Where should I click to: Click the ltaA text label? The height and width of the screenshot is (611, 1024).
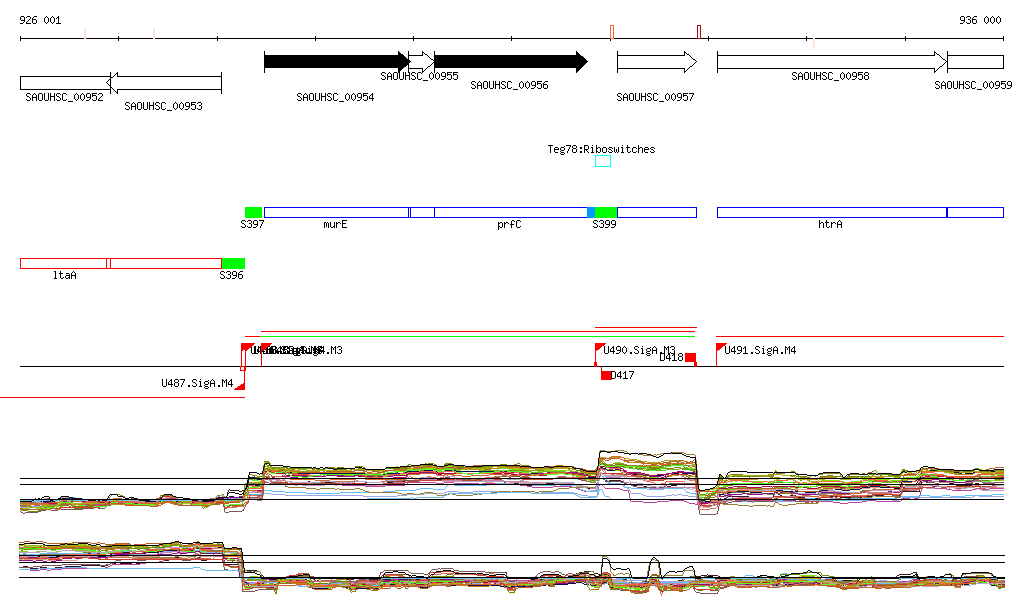tap(65, 275)
